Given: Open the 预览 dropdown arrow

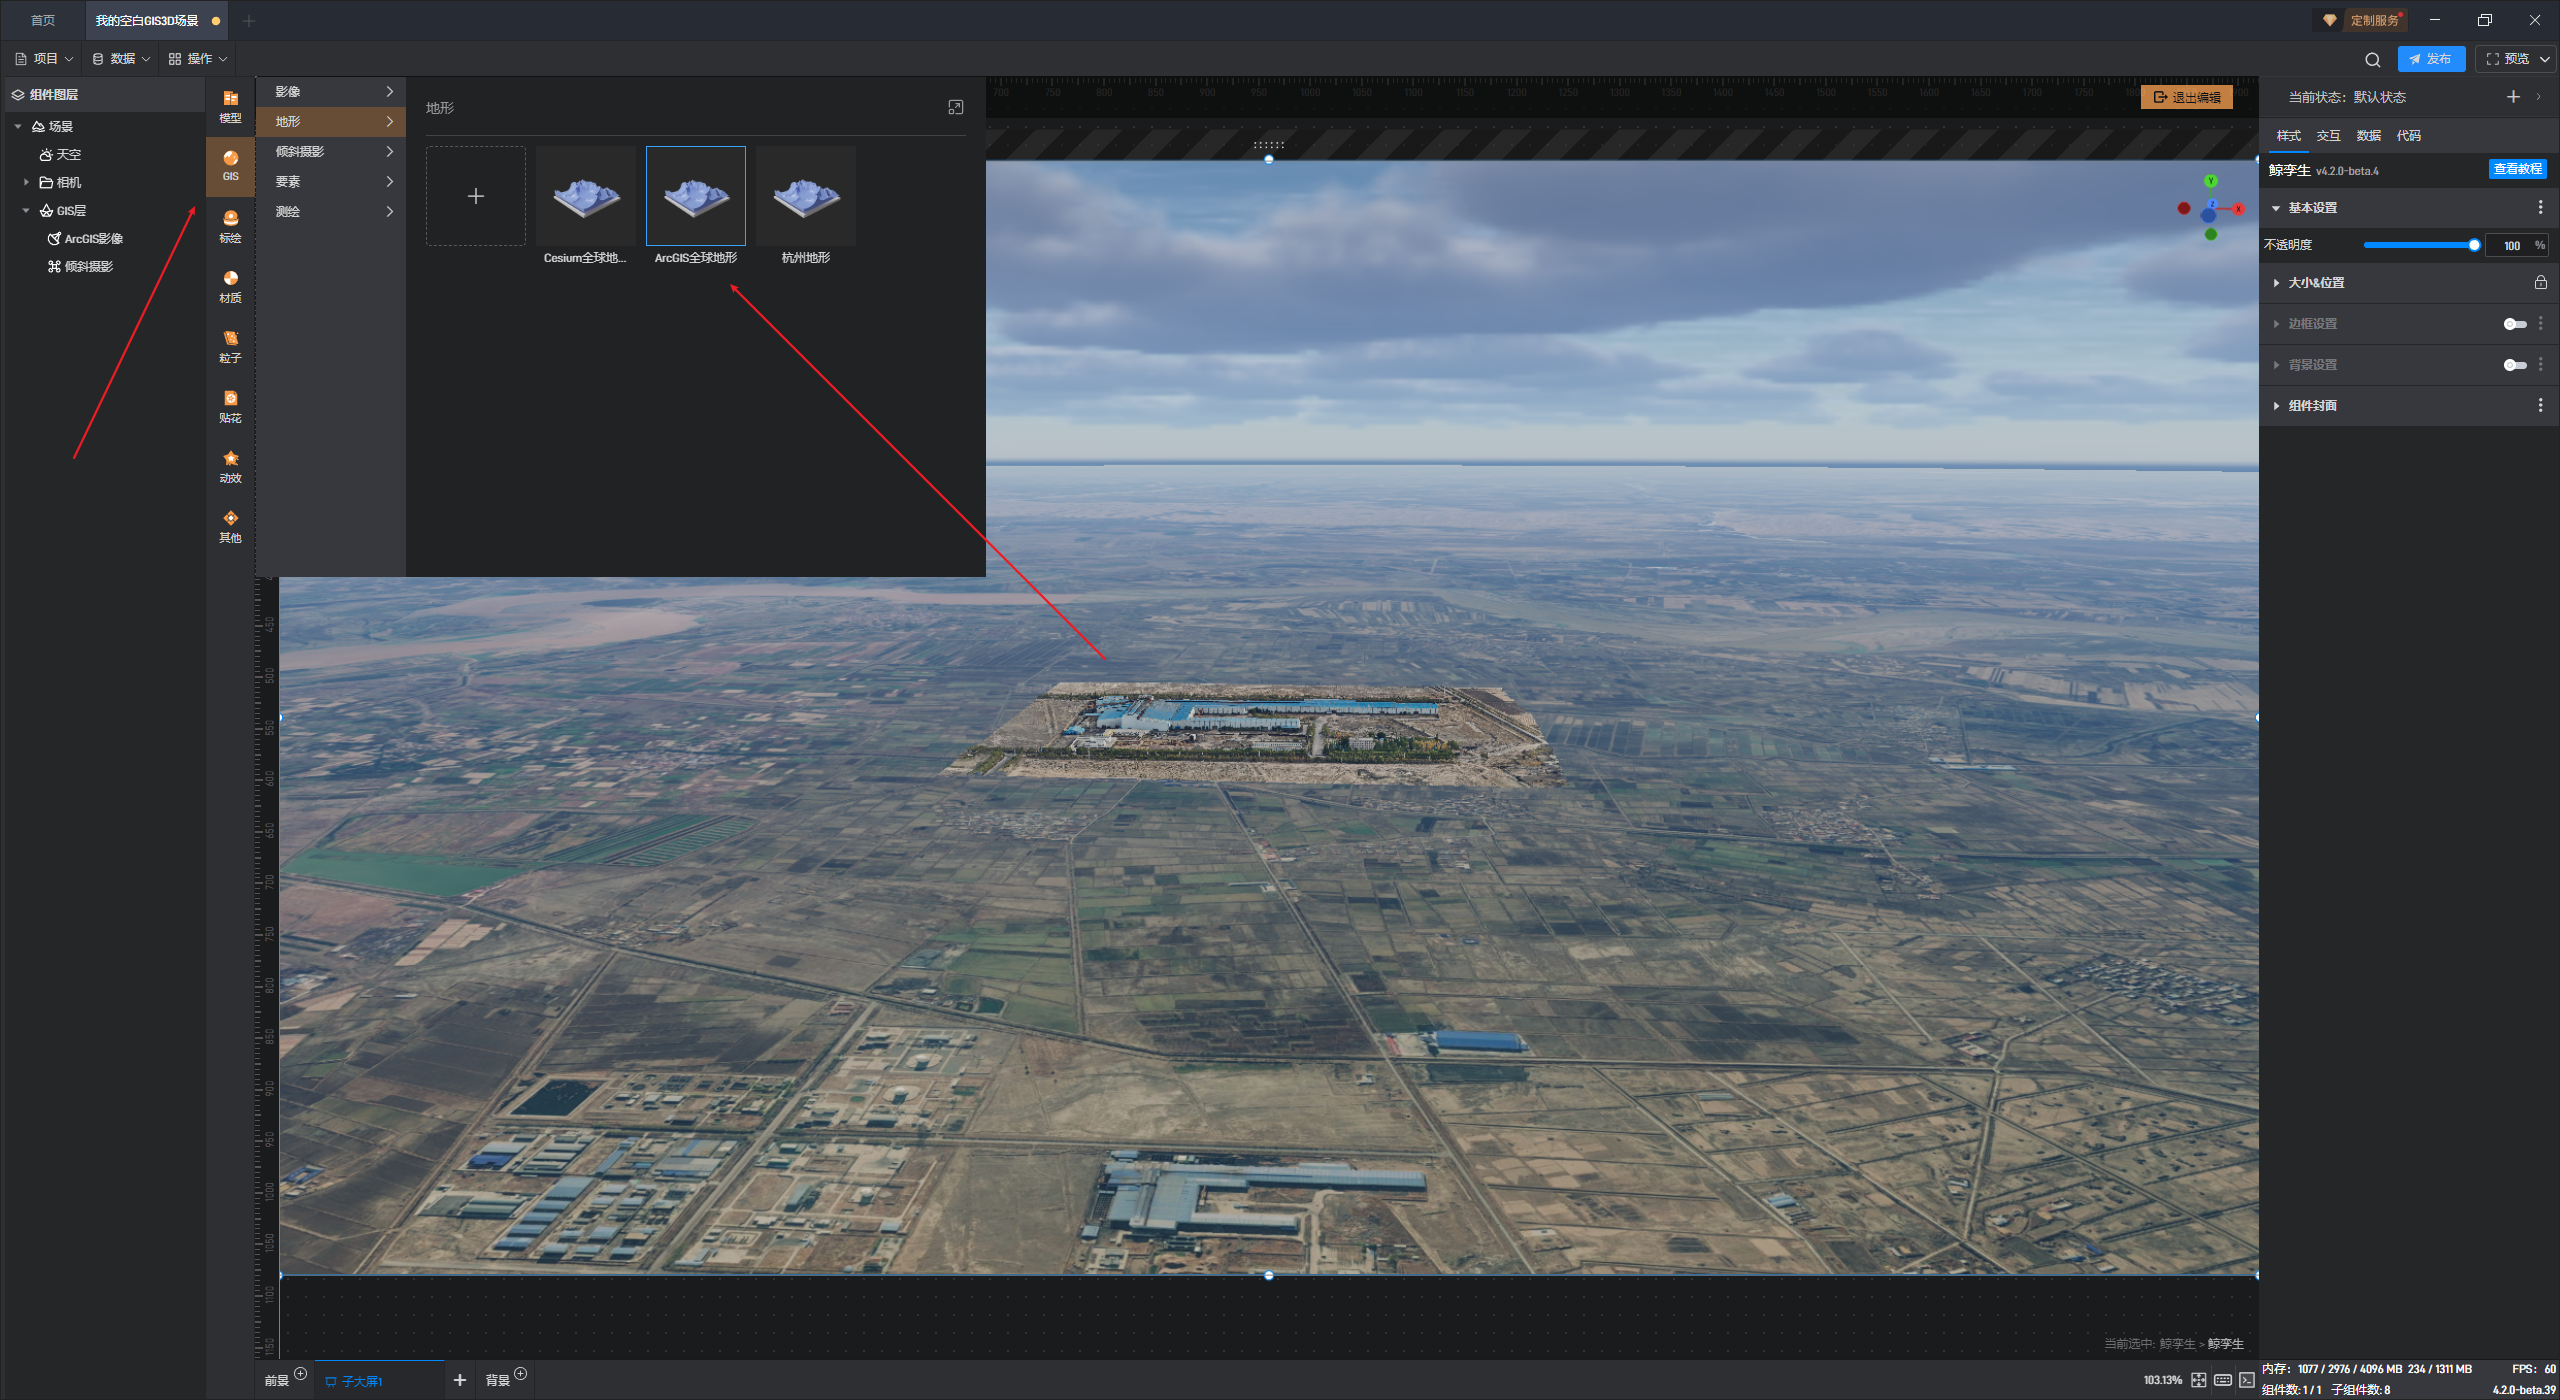Looking at the screenshot, I should (x=2544, y=59).
